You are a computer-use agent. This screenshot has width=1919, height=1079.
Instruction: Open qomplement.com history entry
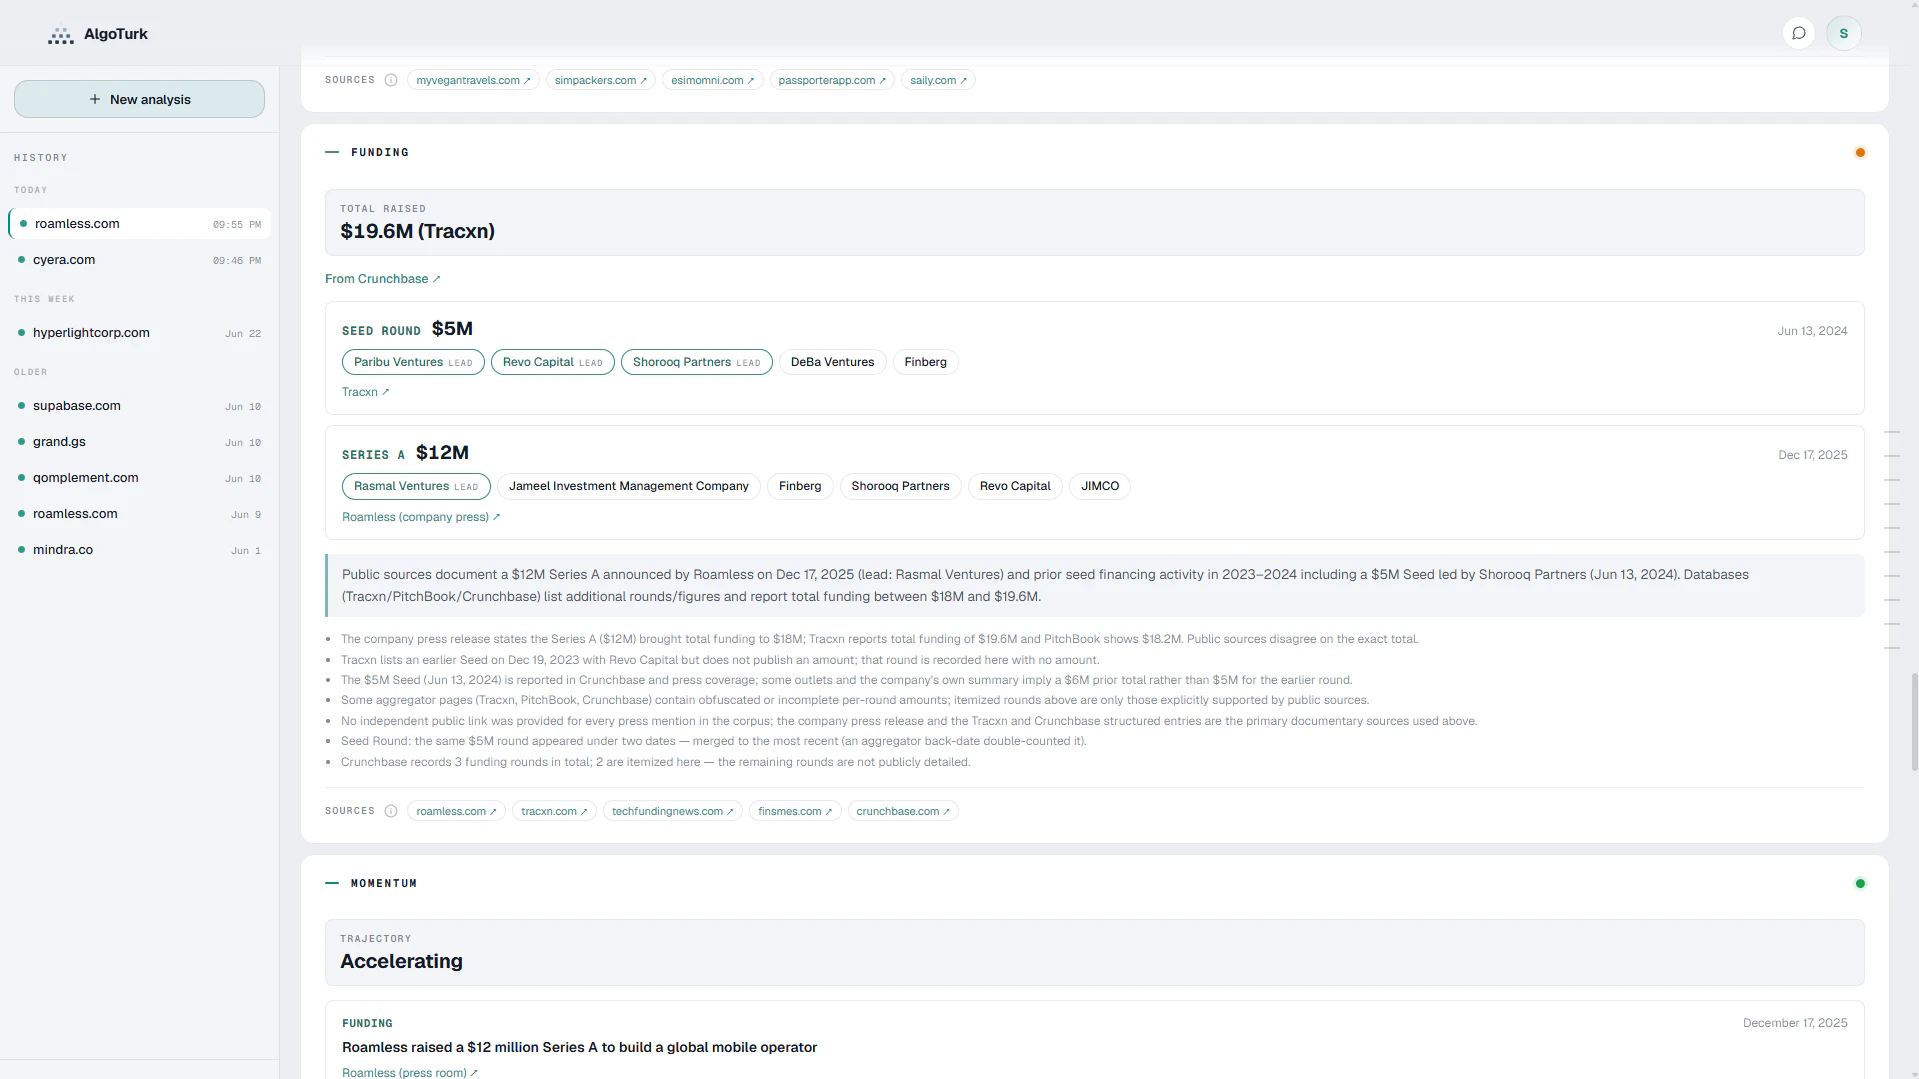pyautogui.click(x=139, y=478)
